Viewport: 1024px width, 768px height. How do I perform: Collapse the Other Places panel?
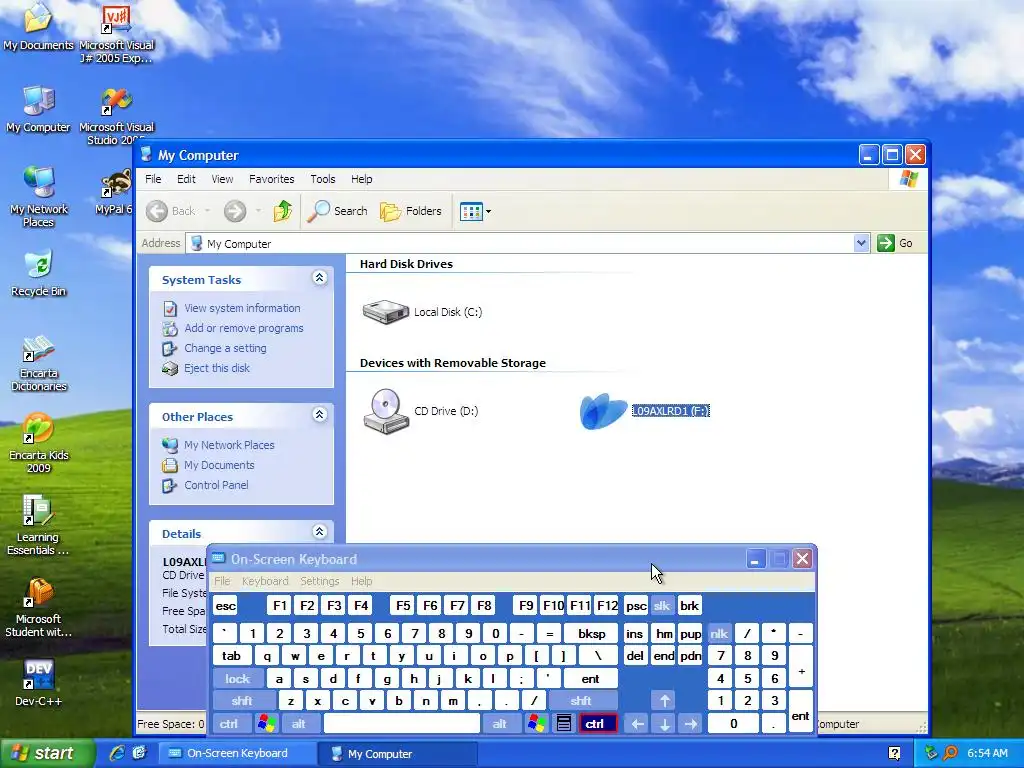click(x=319, y=415)
